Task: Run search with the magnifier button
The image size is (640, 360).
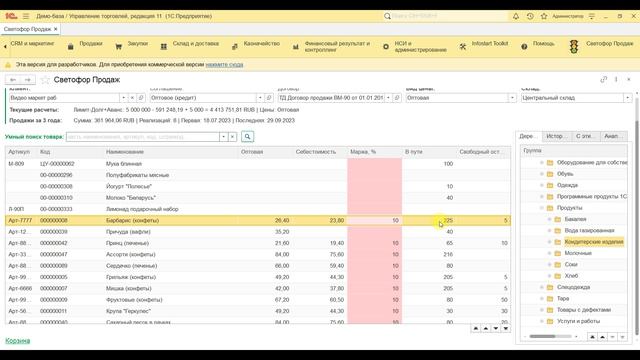Action: (x=247, y=137)
